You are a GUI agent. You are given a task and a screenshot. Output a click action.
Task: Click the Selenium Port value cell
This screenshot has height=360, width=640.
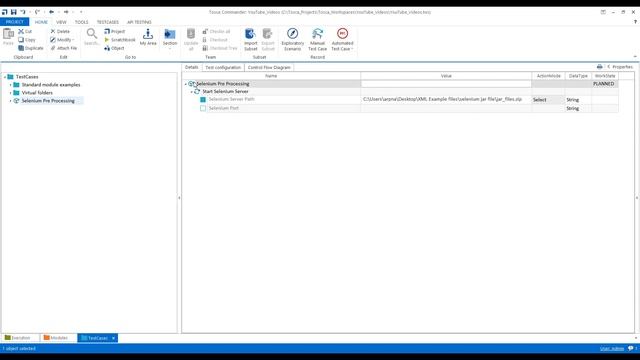click(x=446, y=108)
